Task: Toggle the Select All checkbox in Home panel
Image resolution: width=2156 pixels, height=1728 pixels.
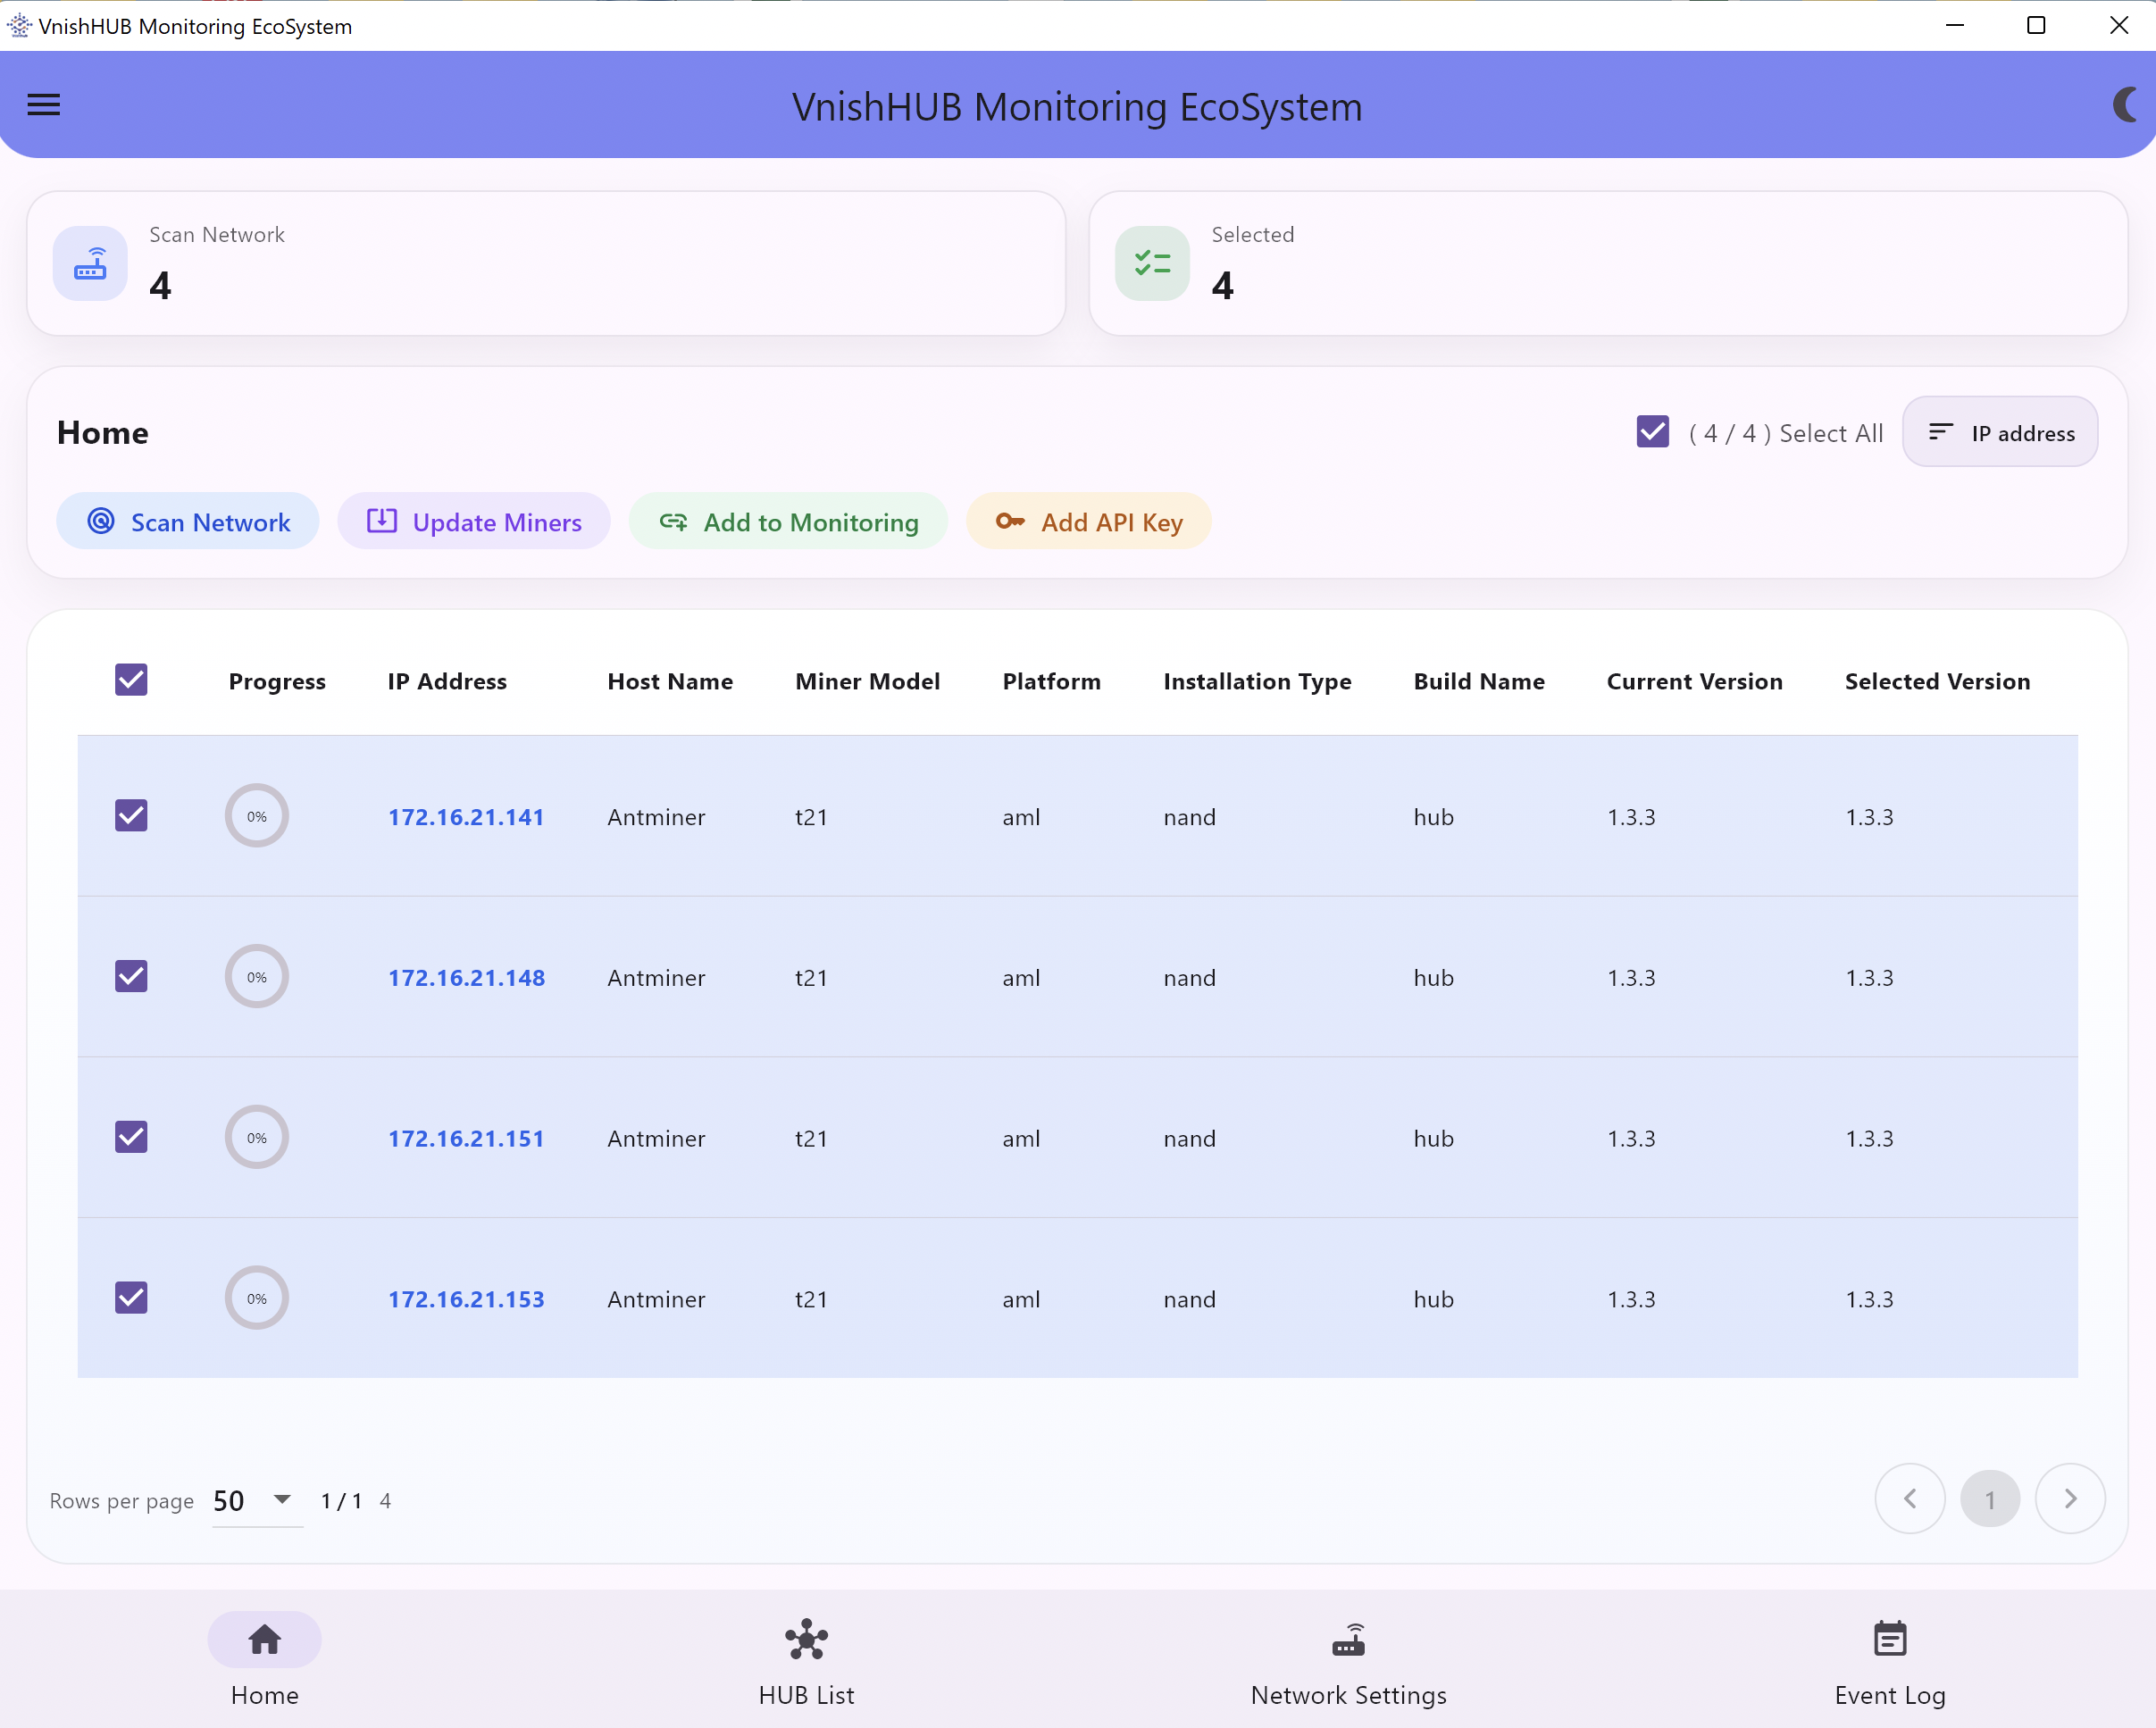Action: coord(1653,432)
